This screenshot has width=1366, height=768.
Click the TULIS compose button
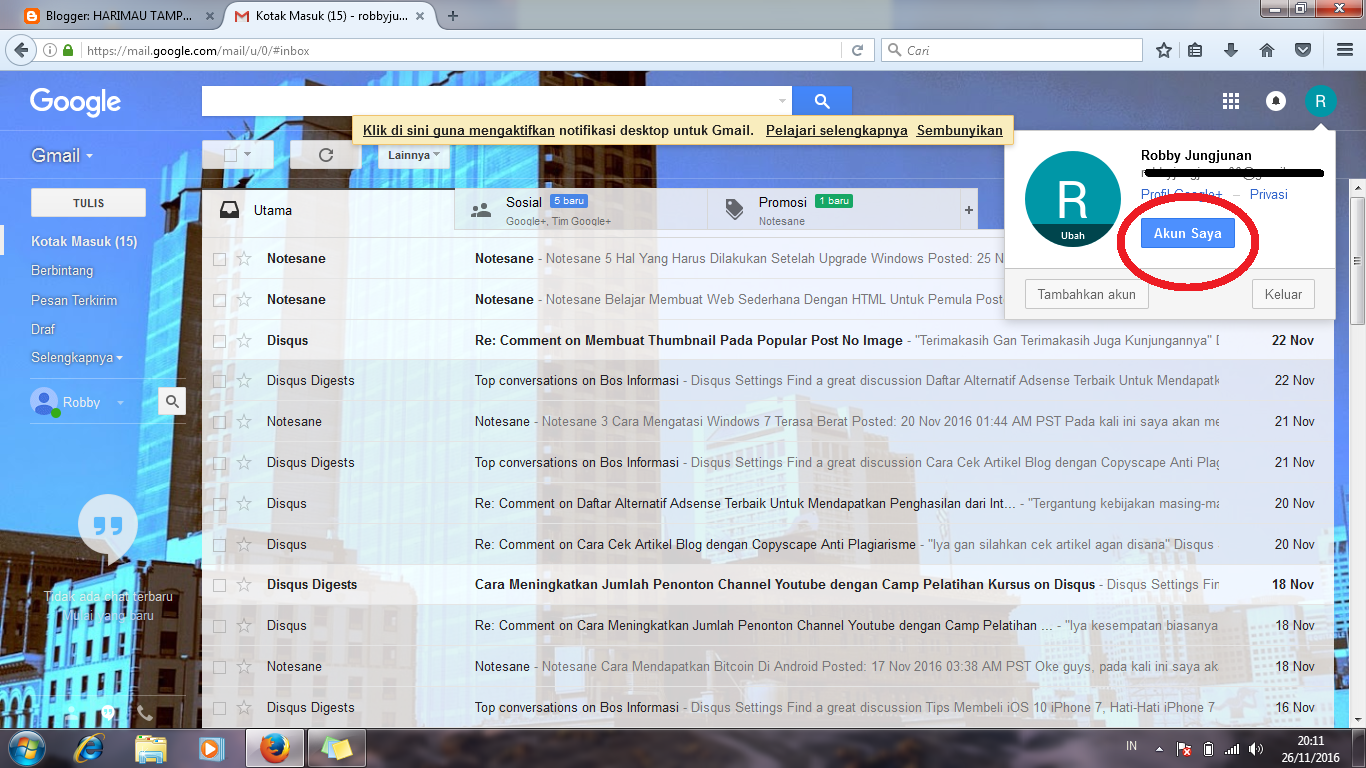click(x=89, y=203)
